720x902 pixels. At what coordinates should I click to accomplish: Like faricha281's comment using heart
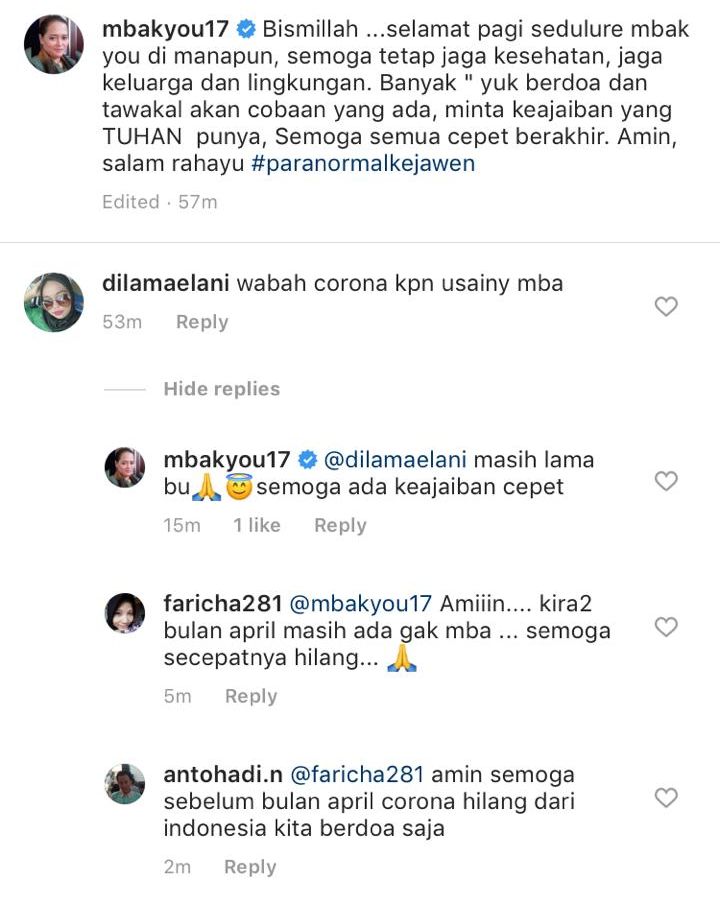tap(666, 627)
